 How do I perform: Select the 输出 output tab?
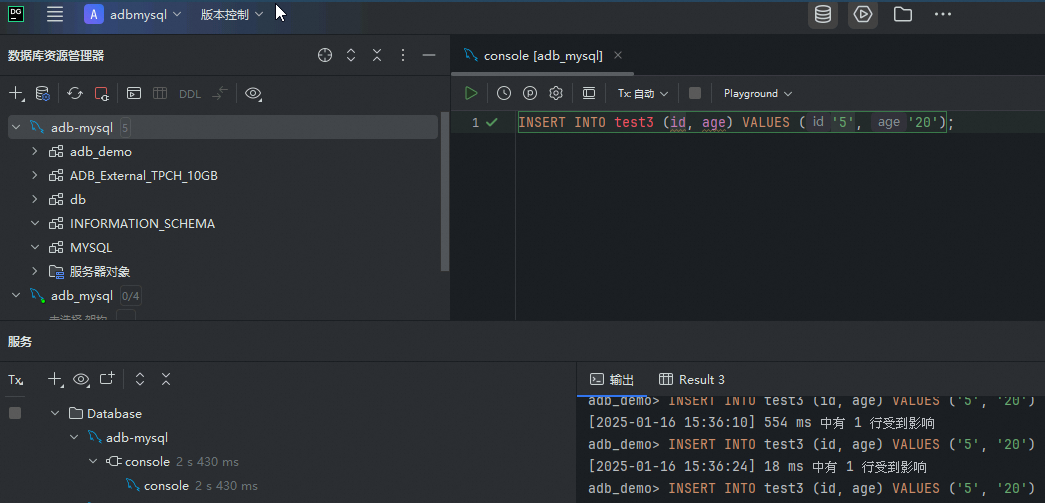pyautogui.click(x=612, y=379)
